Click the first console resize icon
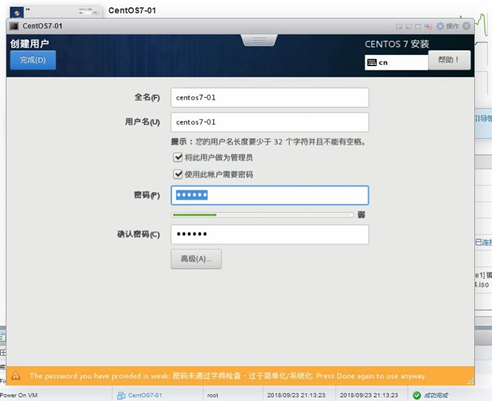 pyautogui.click(x=399, y=26)
